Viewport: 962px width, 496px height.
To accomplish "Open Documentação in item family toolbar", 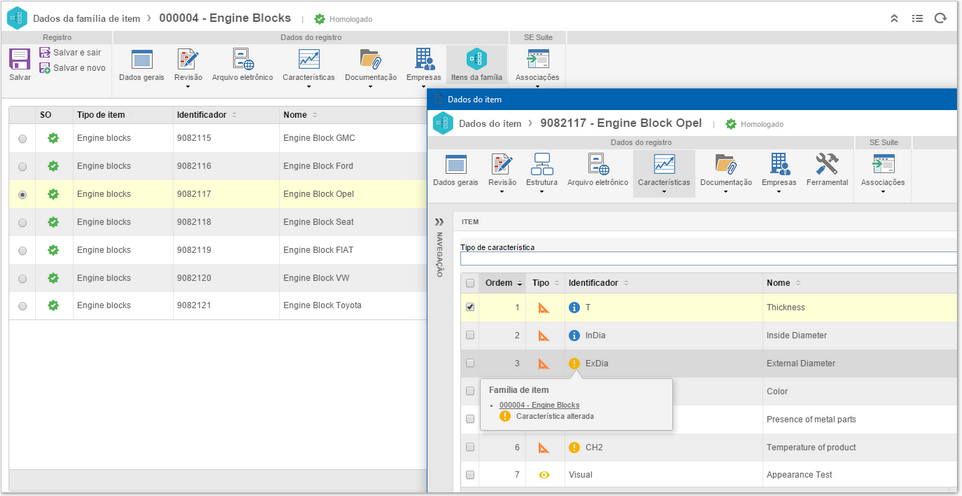I will pyautogui.click(x=371, y=65).
